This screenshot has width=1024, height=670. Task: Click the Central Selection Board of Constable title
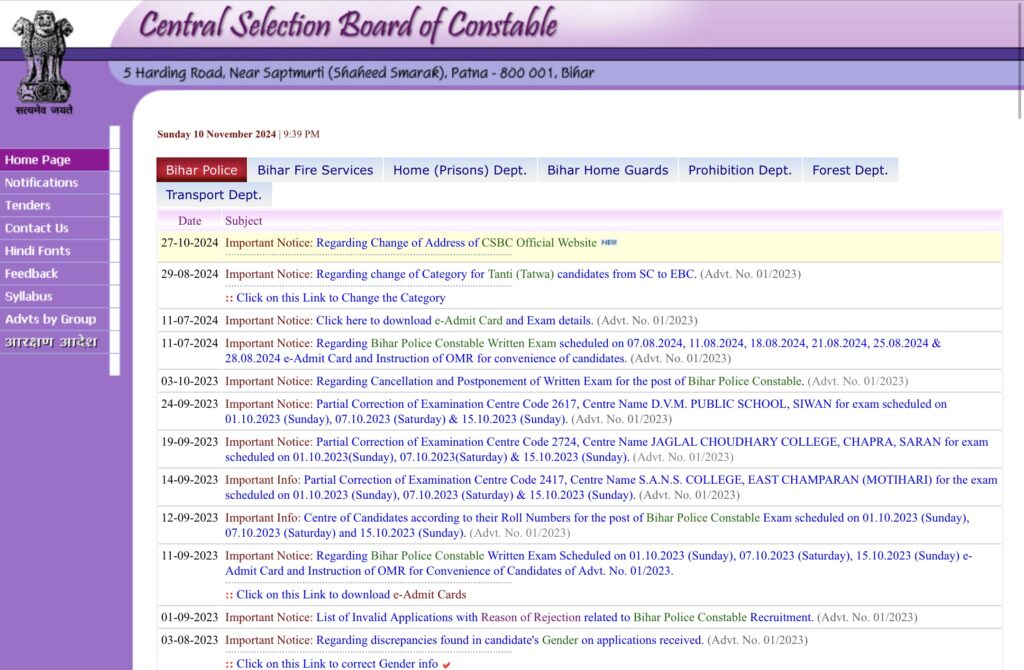click(x=348, y=25)
